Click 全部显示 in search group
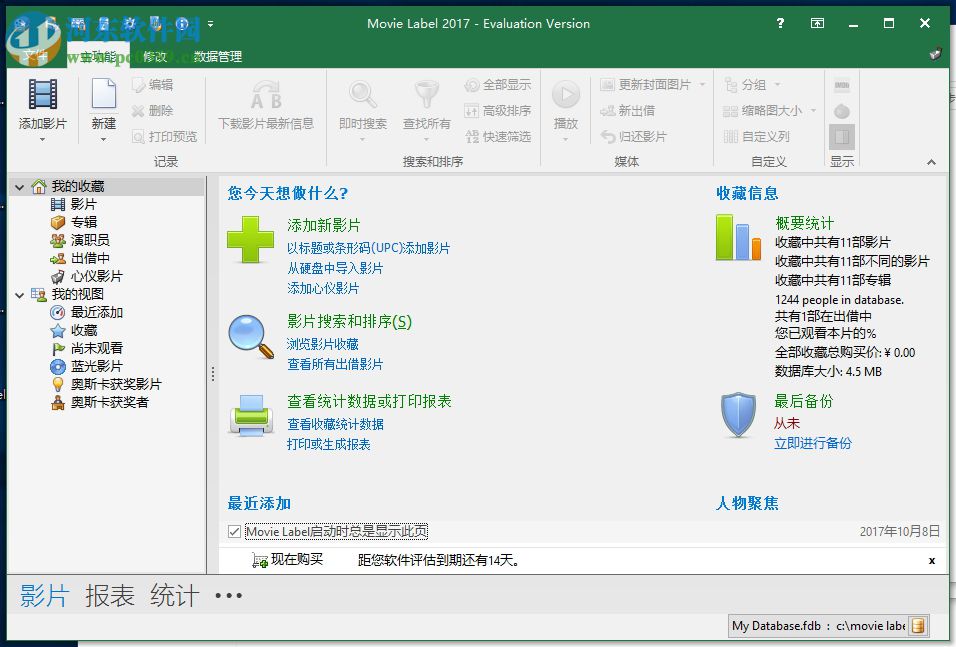 [498, 85]
